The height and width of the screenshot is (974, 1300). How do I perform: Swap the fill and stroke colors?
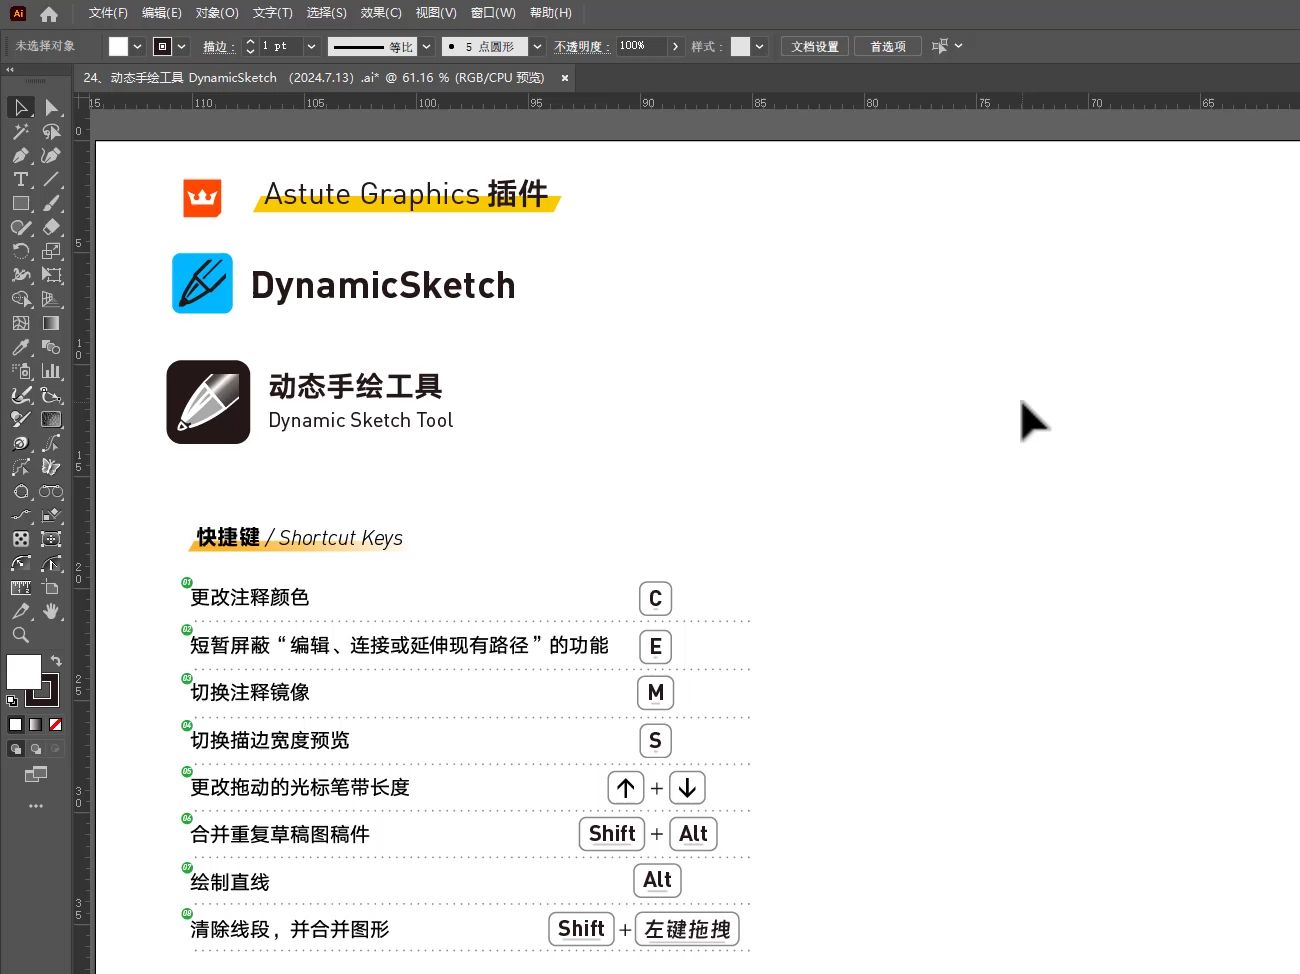click(57, 661)
